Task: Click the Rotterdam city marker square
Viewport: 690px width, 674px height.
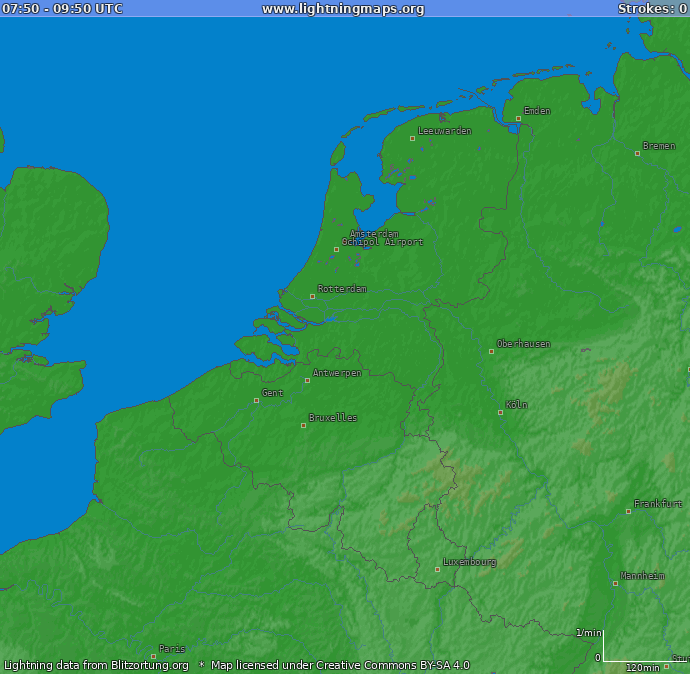Action: click(312, 296)
